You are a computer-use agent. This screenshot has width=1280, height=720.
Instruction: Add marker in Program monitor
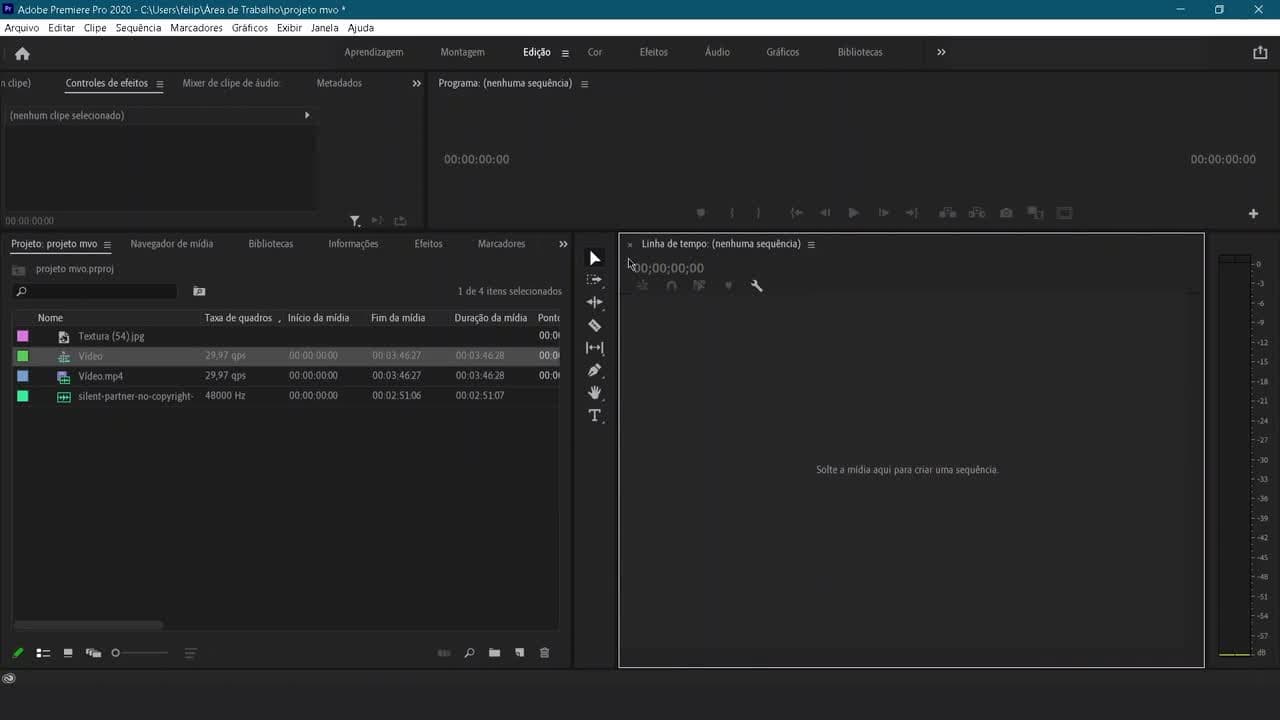(x=701, y=213)
